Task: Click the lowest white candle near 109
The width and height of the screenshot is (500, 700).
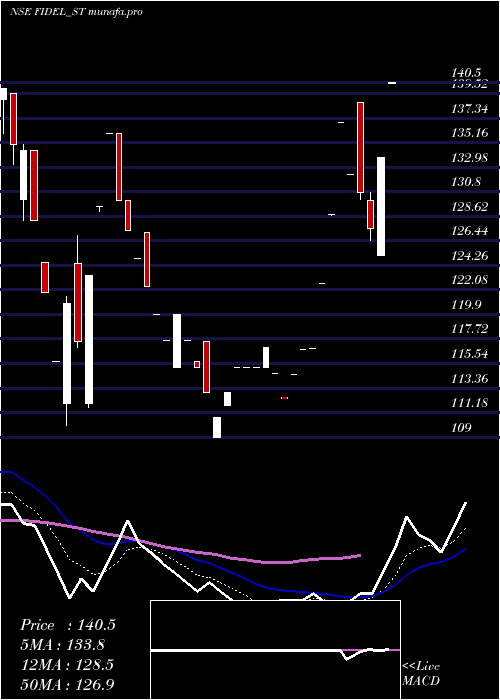Action: coord(217,427)
